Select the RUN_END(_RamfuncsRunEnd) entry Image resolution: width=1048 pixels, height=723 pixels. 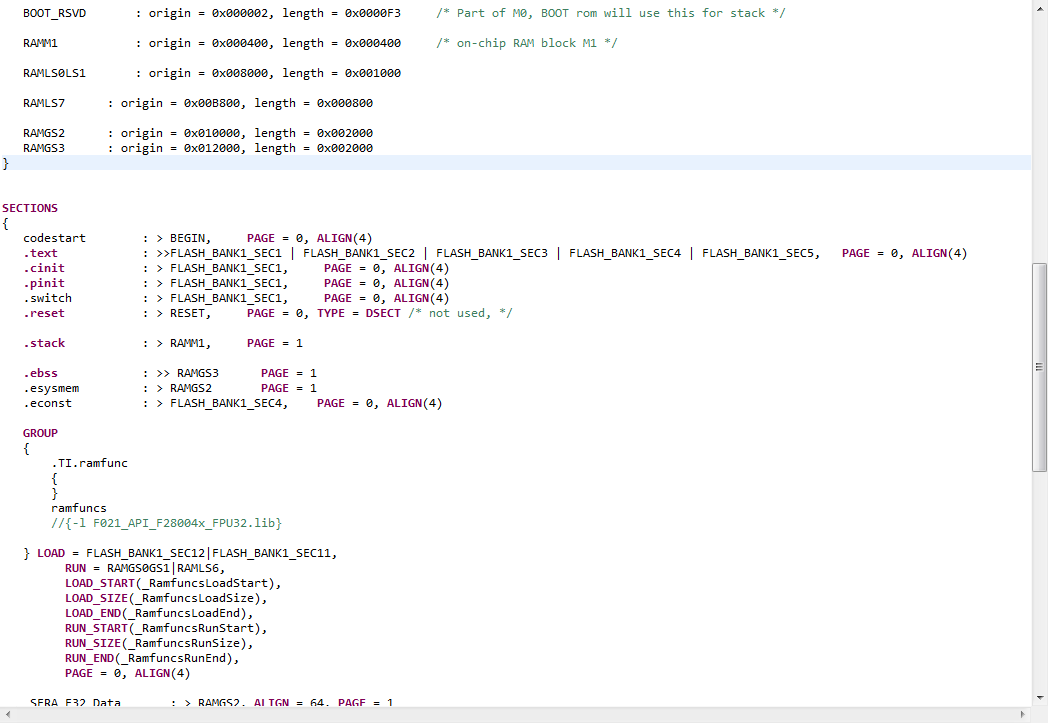(150, 657)
